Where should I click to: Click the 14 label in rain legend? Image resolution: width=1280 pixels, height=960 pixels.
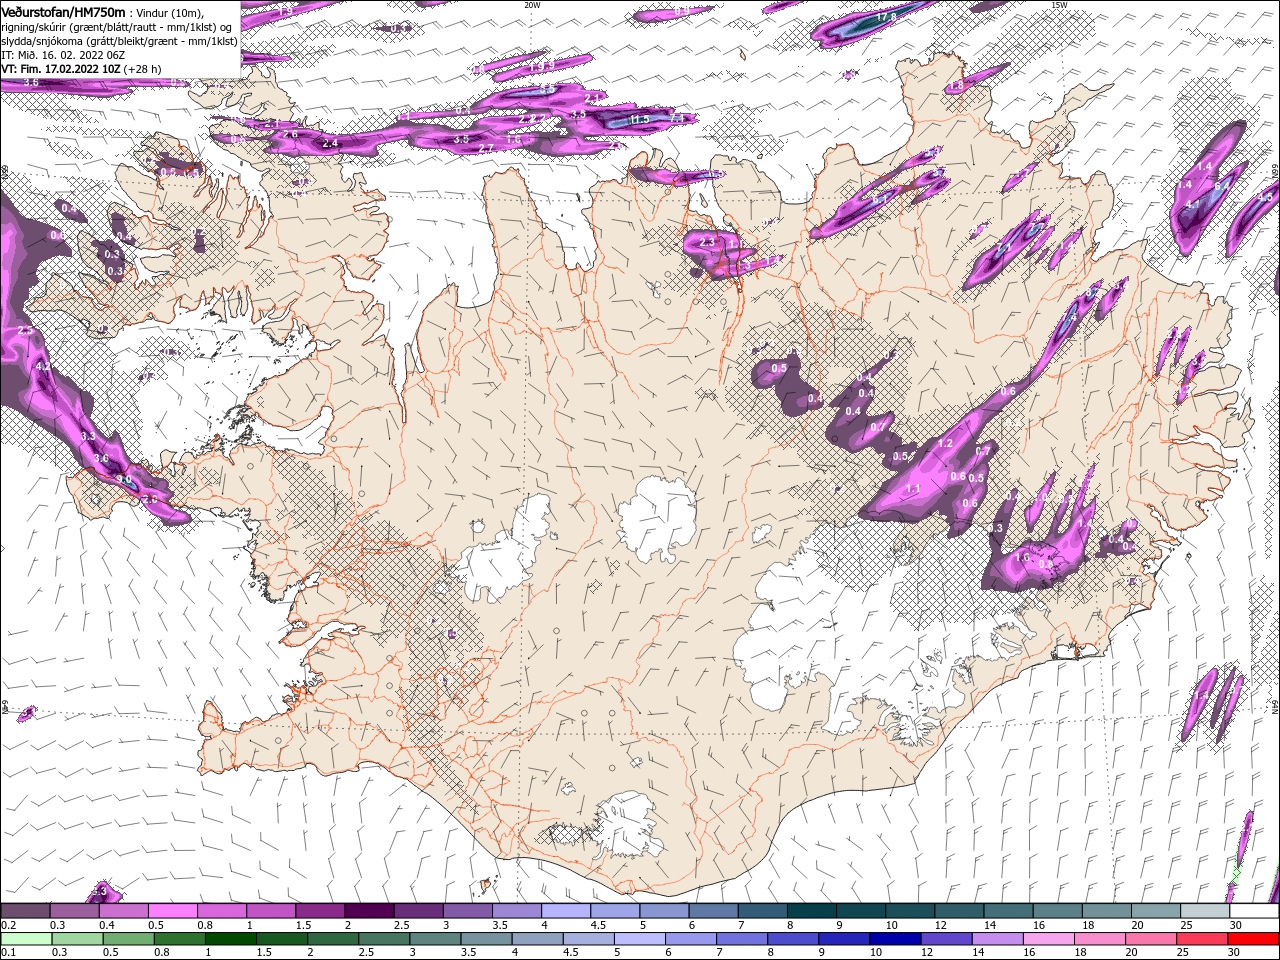[979, 952]
